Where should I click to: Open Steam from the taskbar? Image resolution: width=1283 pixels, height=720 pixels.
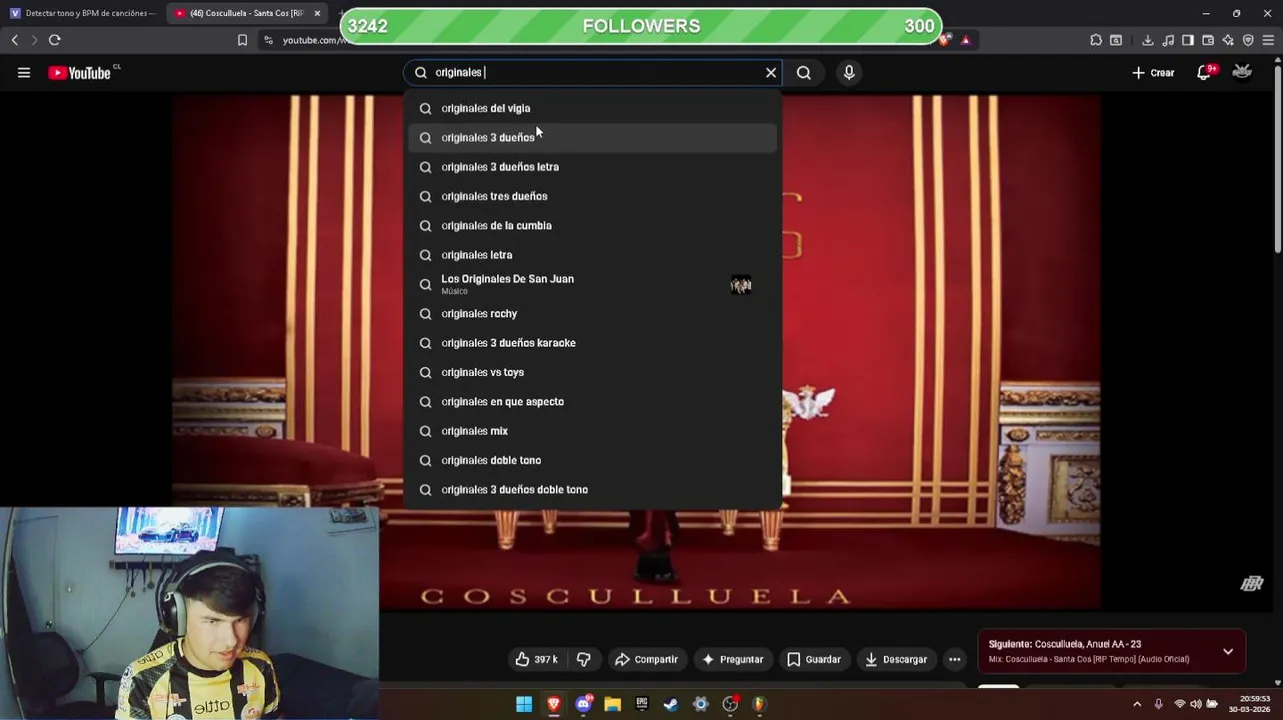tap(671, 704)
